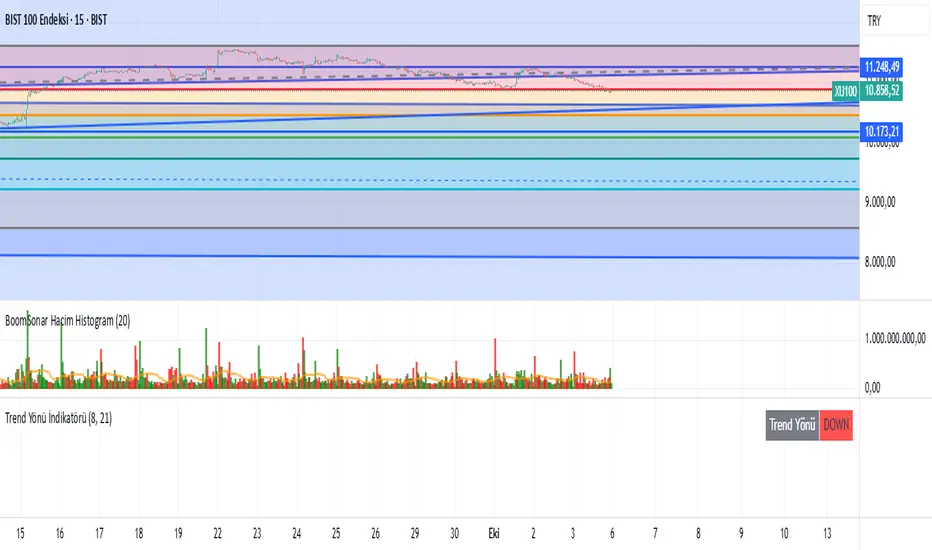Click the red DOWN trend cell
The image size is (932, 550).
(x=836, y=425)
